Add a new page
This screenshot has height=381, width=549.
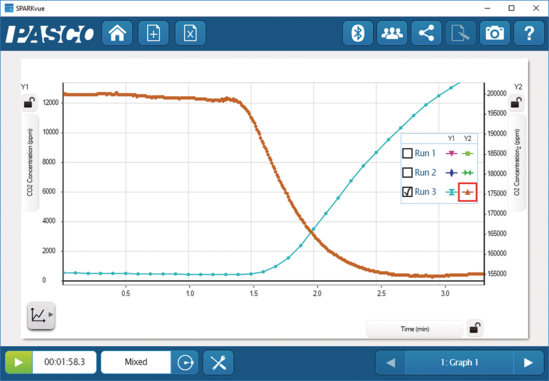pos(154,33)
